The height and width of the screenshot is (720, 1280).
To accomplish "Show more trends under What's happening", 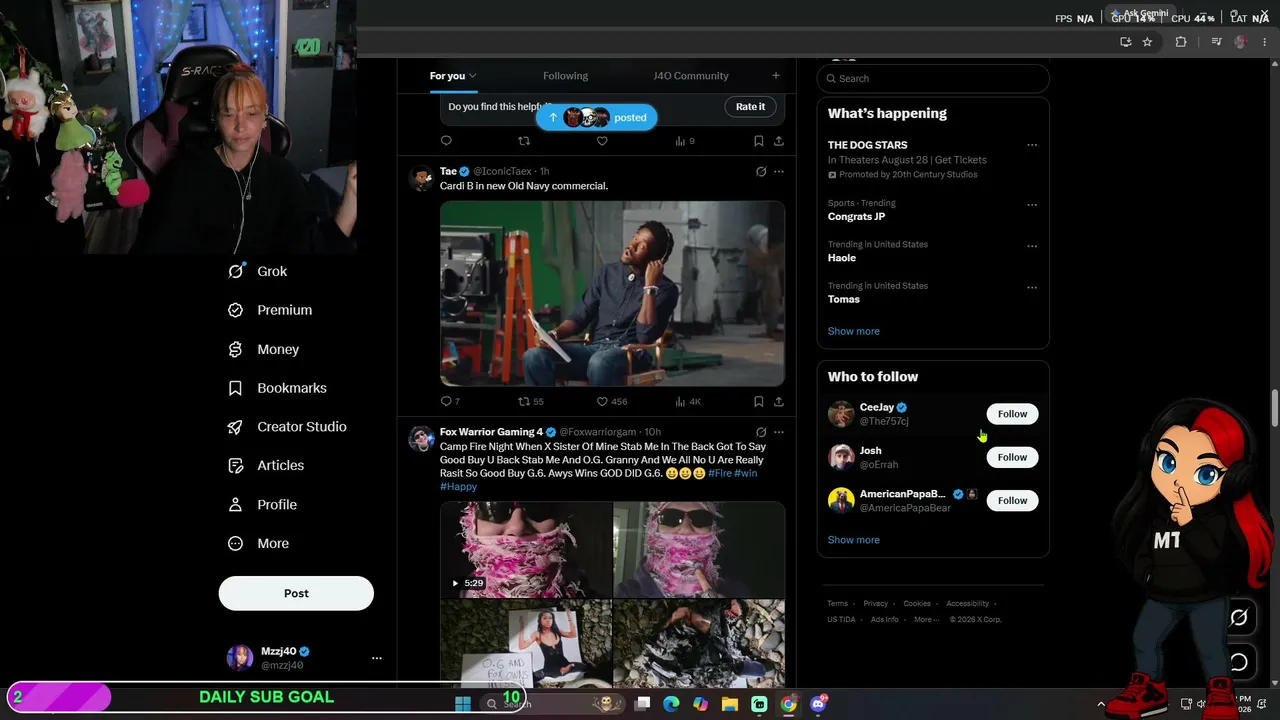I will pyautogui.click(x=853, y=331).
